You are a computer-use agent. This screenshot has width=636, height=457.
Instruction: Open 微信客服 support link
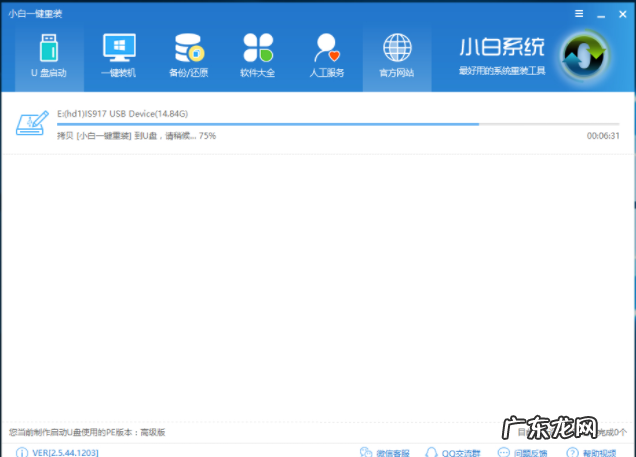coord(385,453)
